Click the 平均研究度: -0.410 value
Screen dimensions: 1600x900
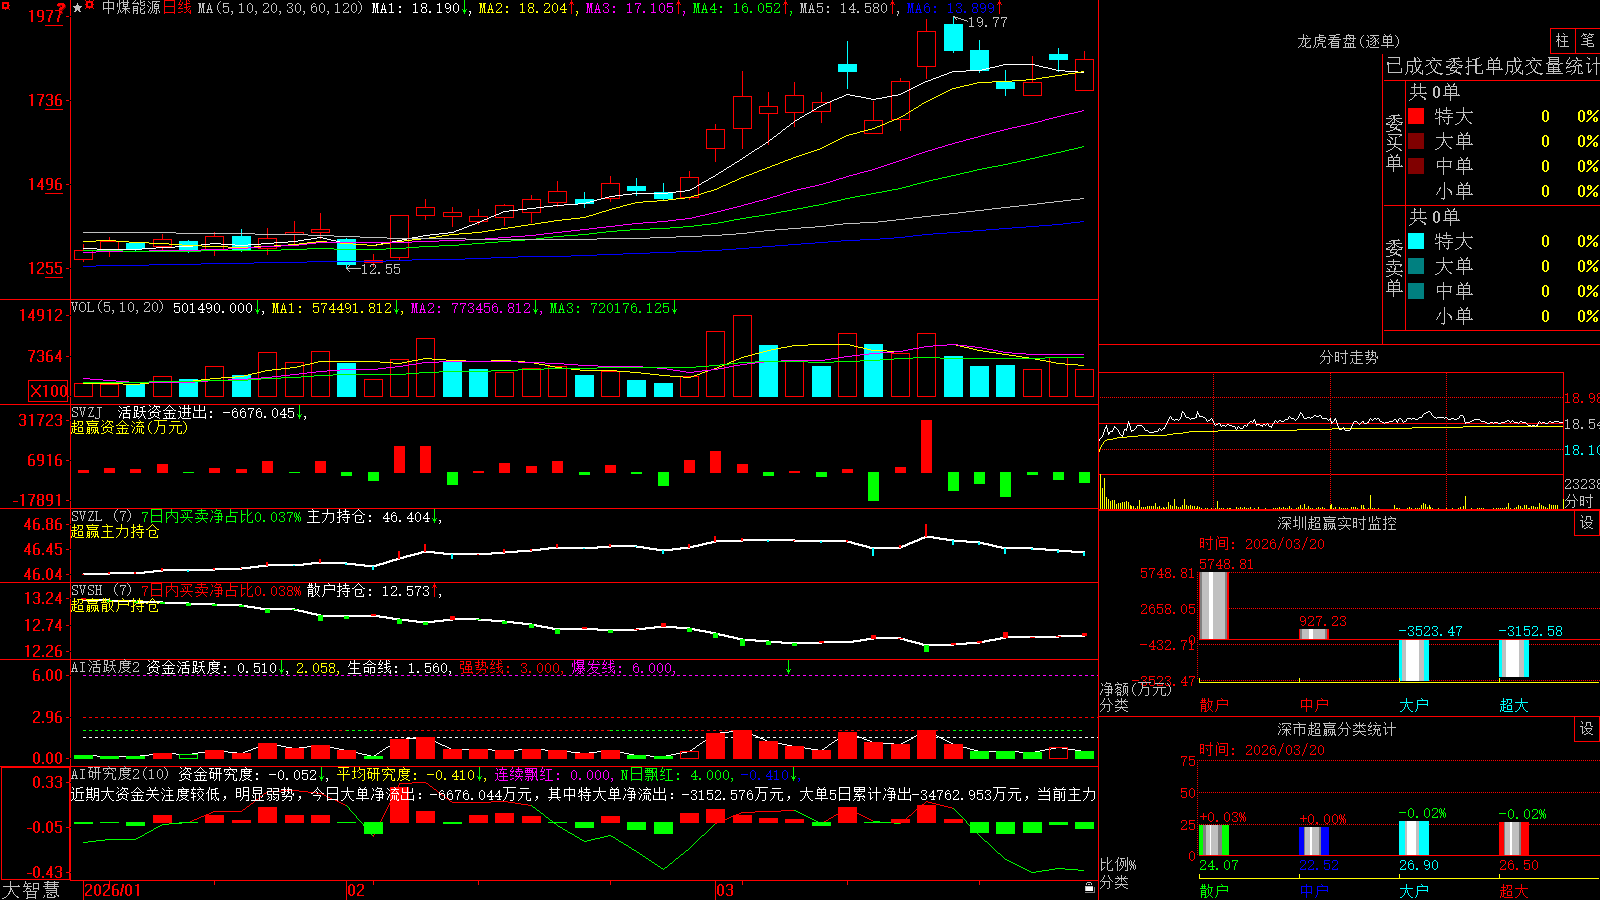tap(405, 774)
